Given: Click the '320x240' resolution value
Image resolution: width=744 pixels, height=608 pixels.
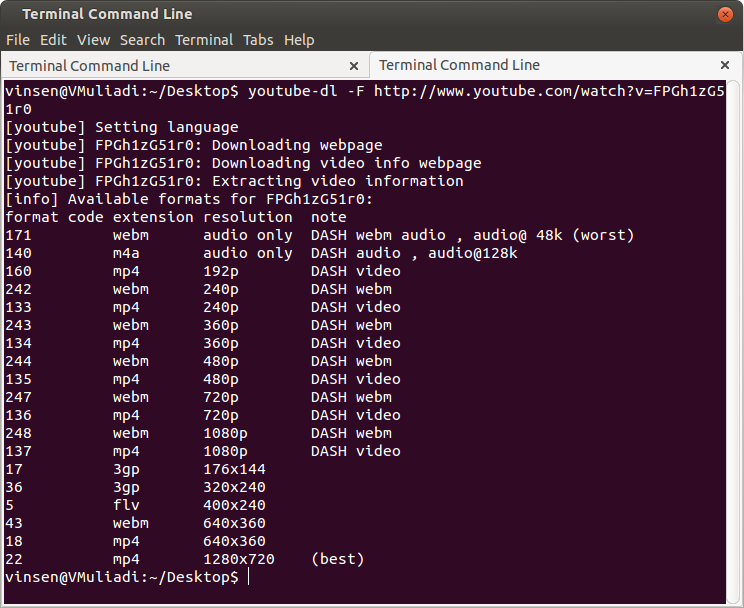Looking at the screenshot, I should point(234,488).
